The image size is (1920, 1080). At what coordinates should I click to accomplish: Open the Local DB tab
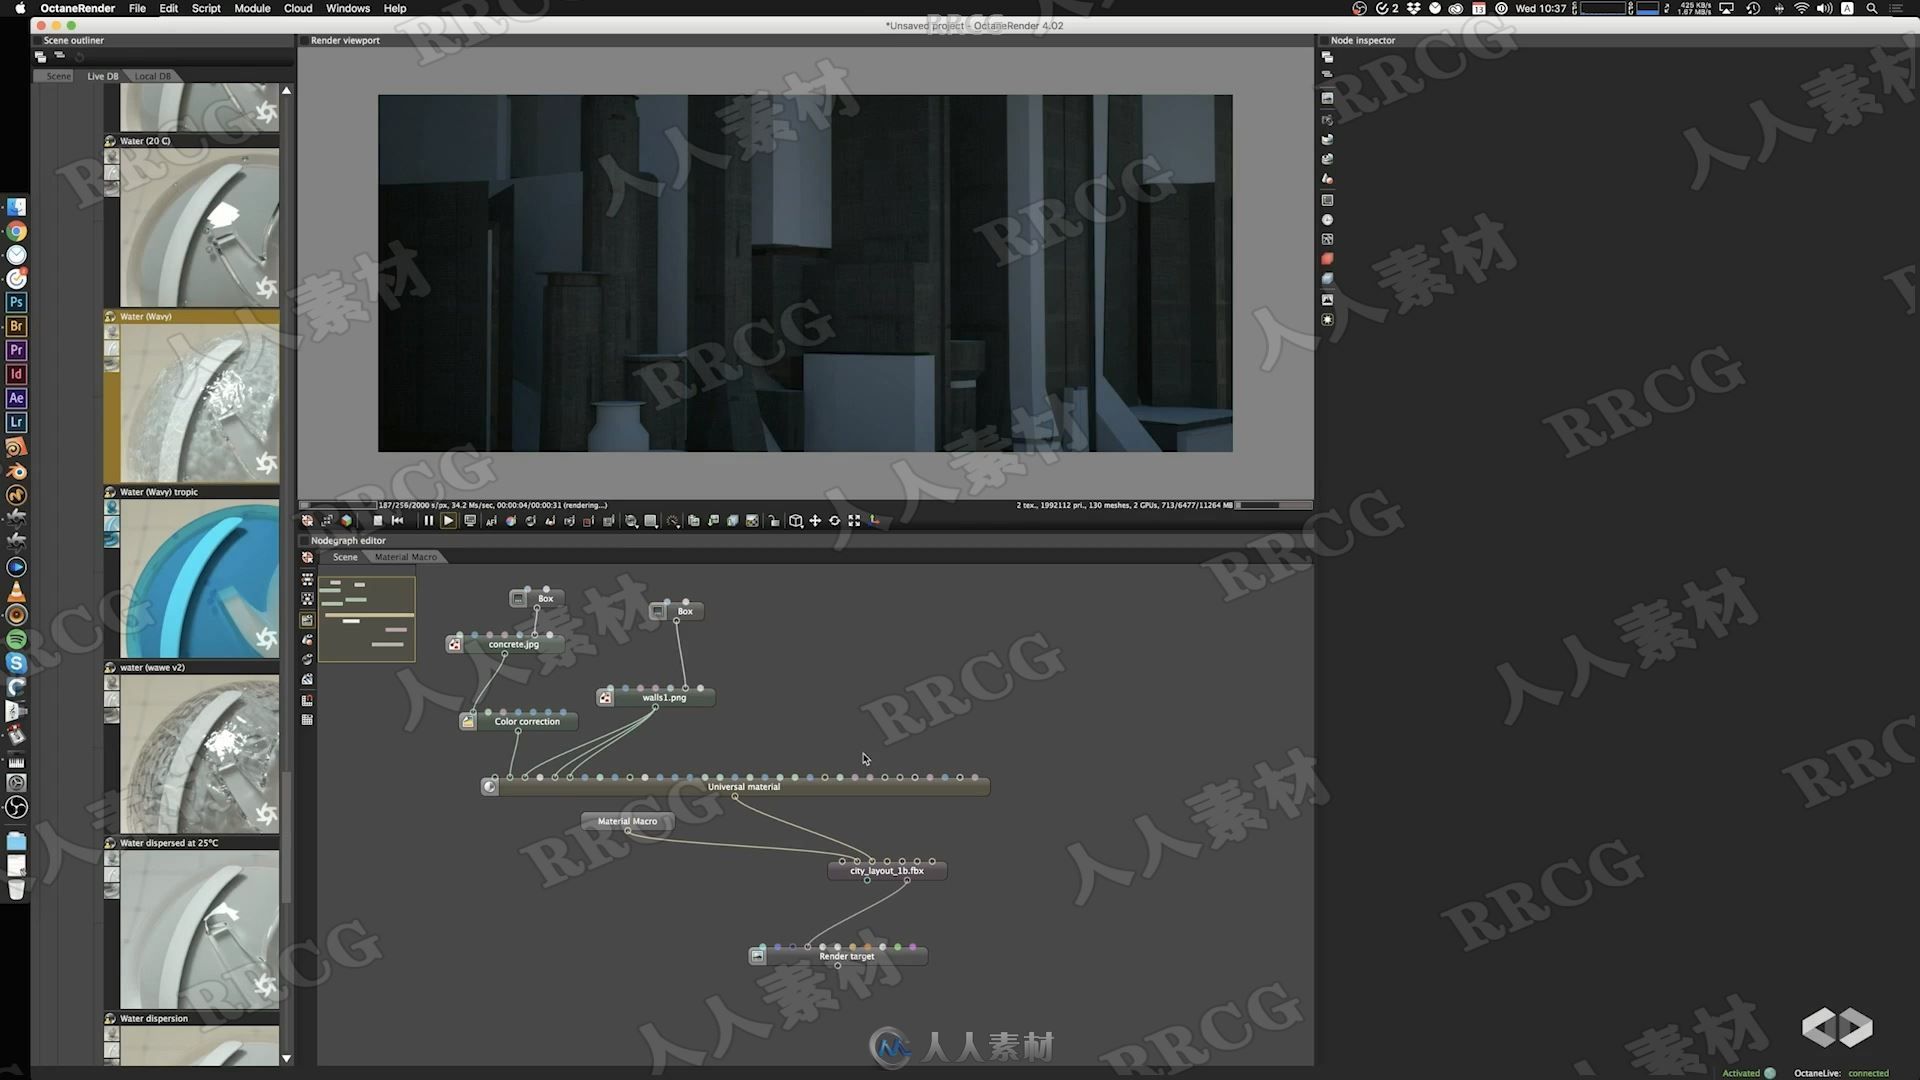coord(153,76)
